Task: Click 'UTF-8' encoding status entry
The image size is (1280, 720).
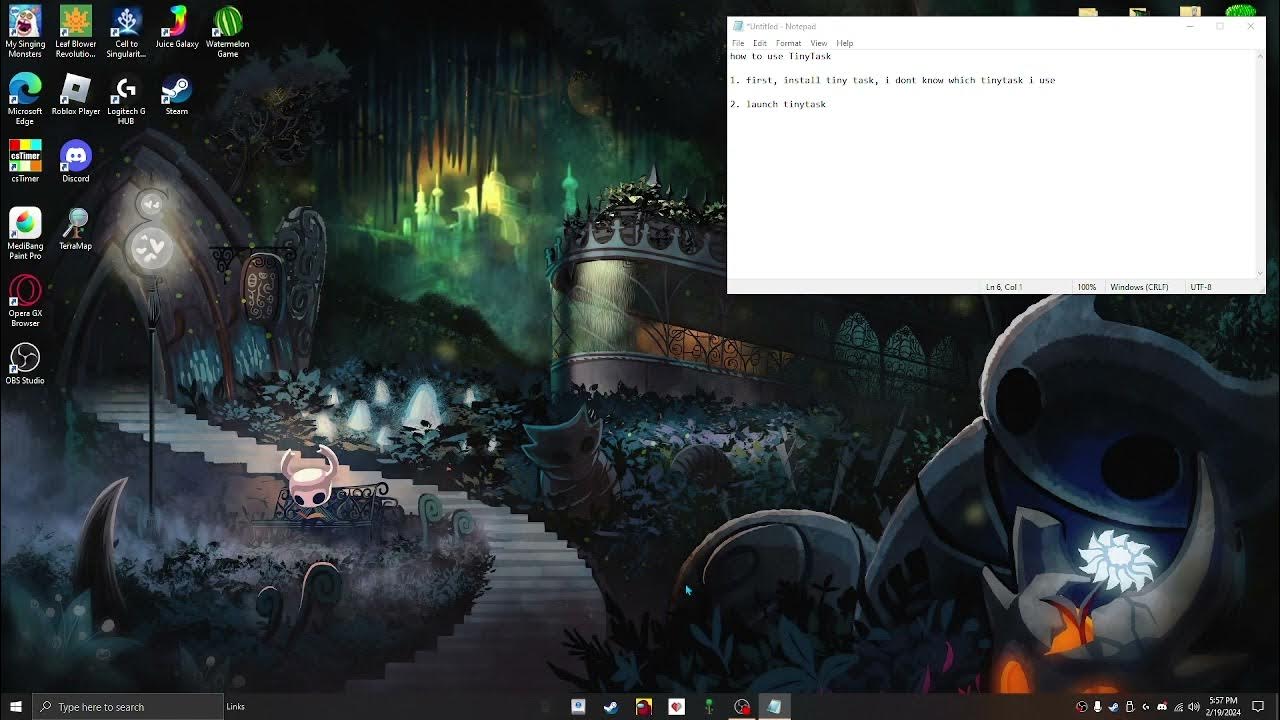Action: pos(1201,287)
